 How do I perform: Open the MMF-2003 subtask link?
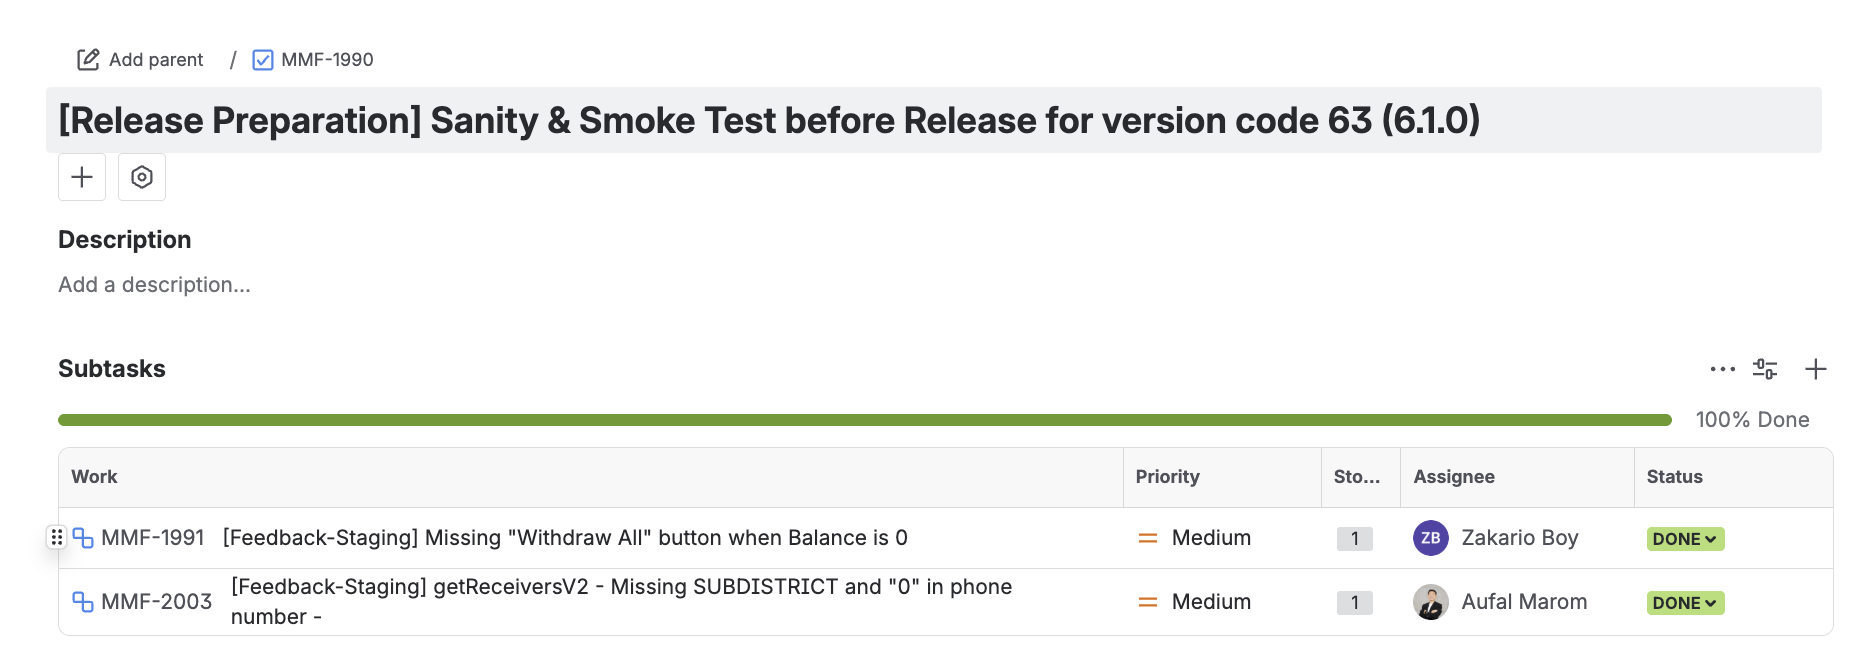coord(157,602)
